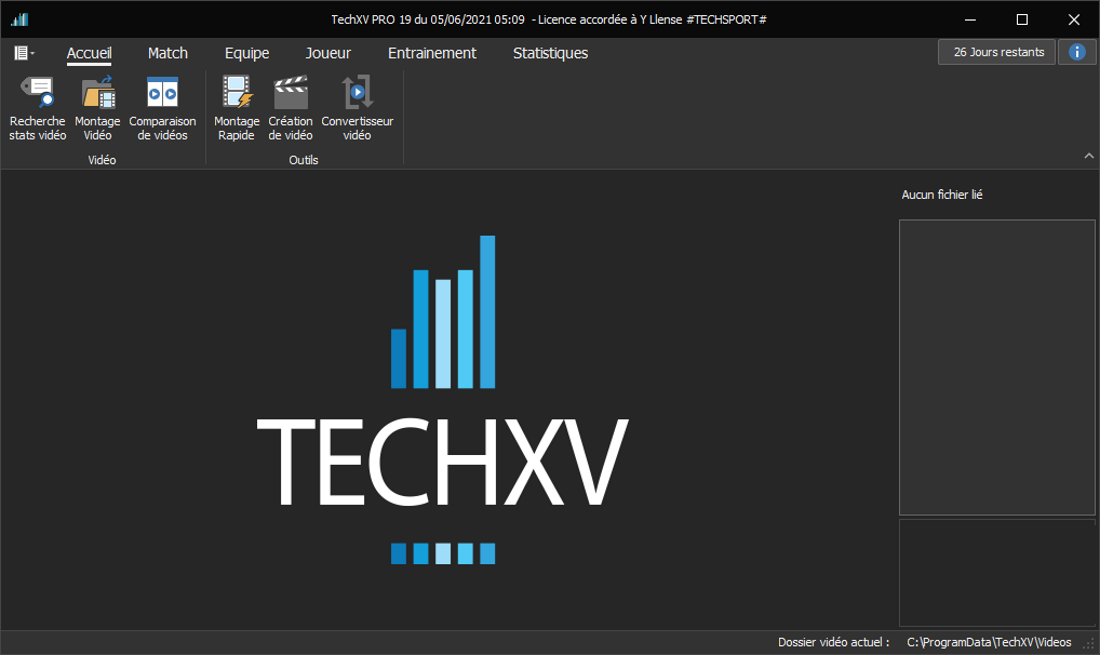The height and width of the screenshot is (655, 1100).
Task: Show the Statistiques tab
Action: (x=550, y=53)
